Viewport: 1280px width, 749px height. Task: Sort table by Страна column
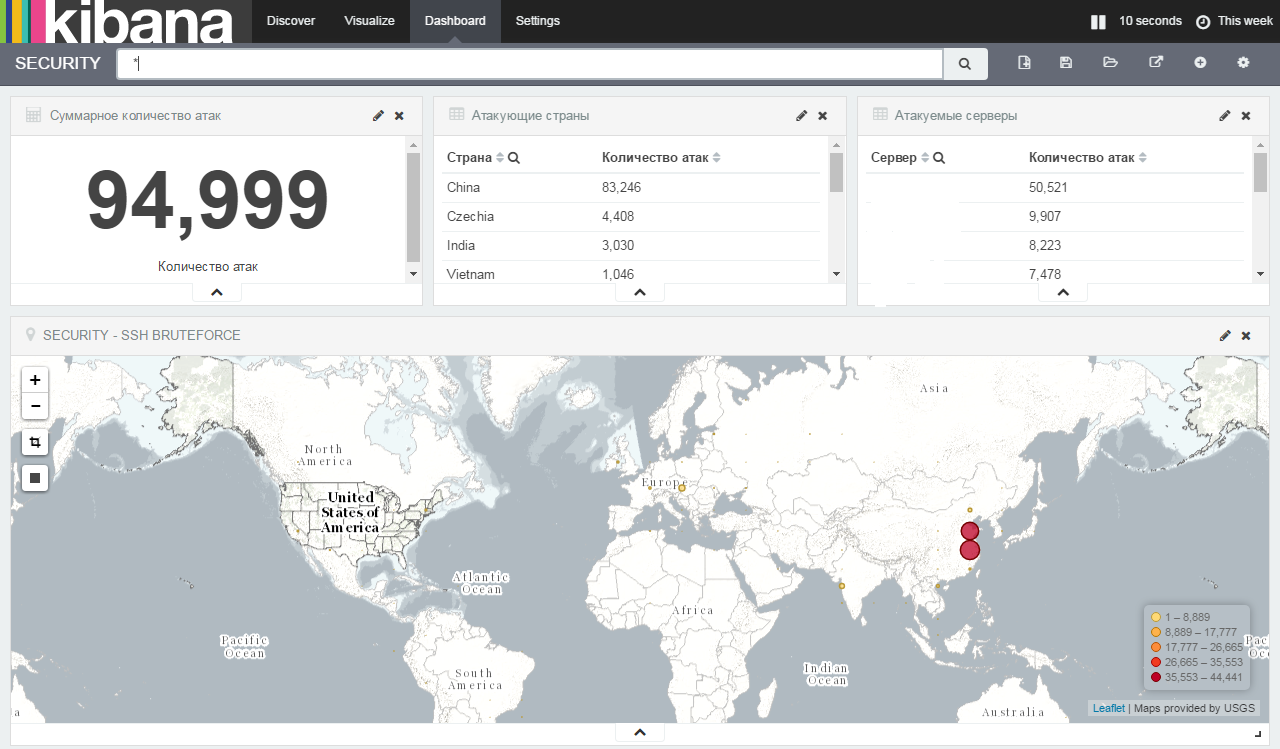[x=500, y=158]
